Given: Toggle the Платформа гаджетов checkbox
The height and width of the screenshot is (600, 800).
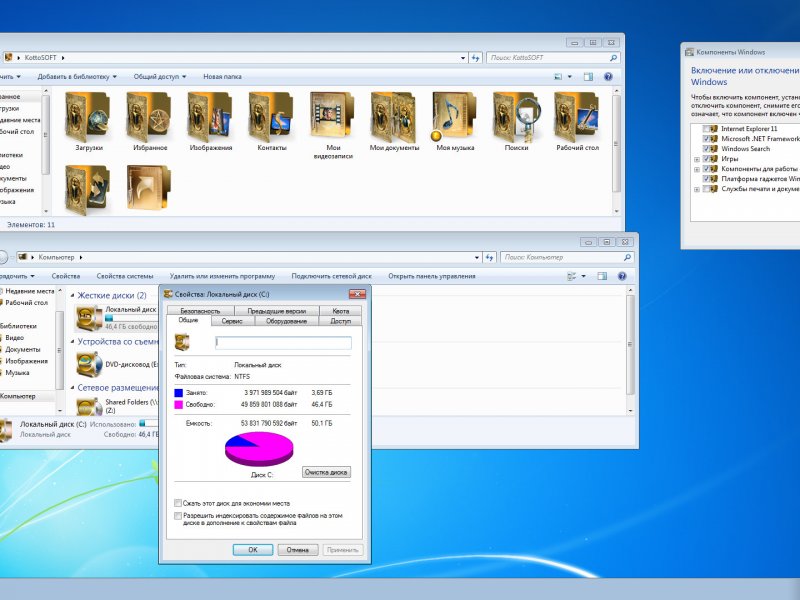Looking at the screenshot, I should [x=707, y=179].
